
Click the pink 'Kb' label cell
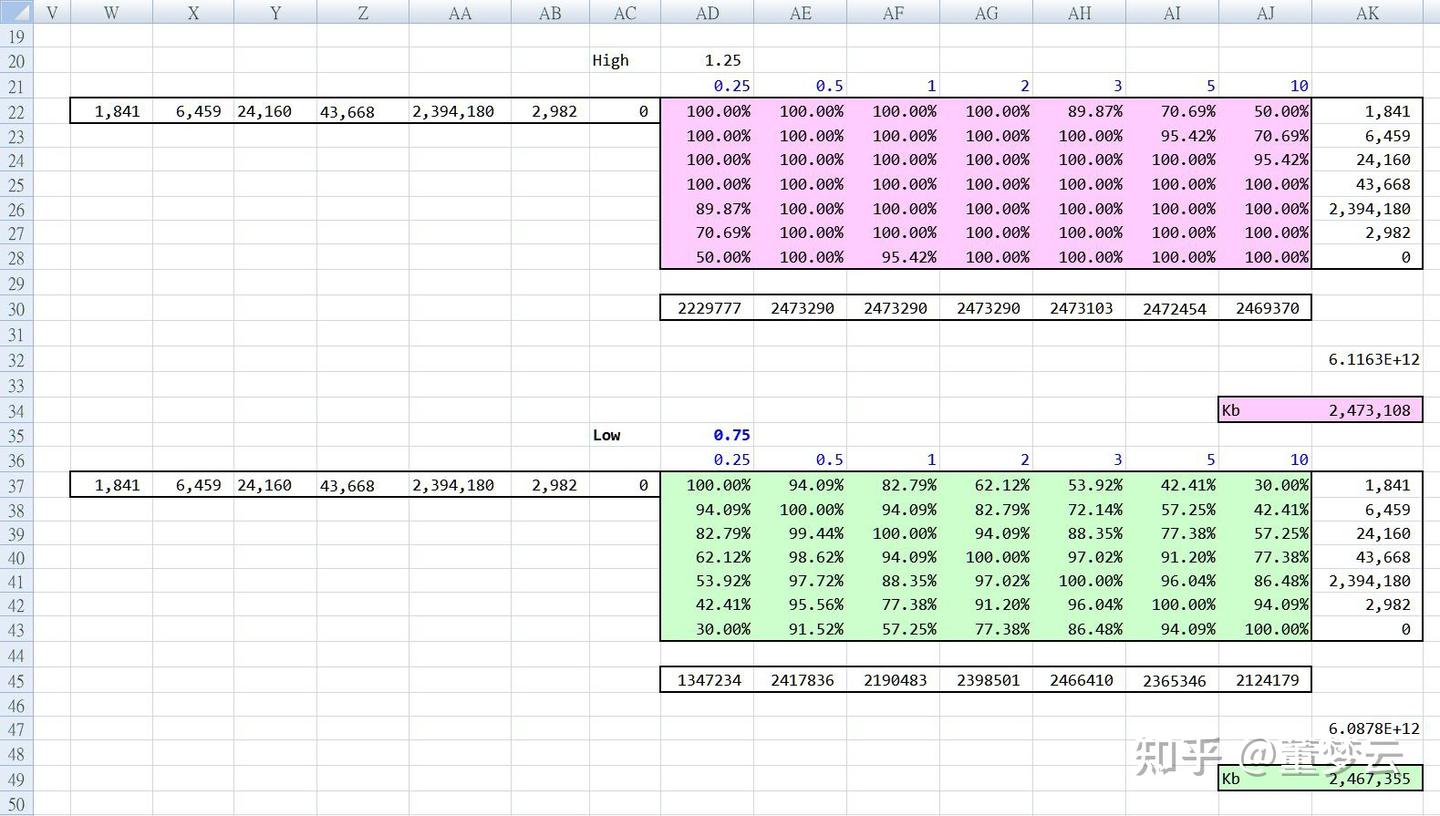1265,410
